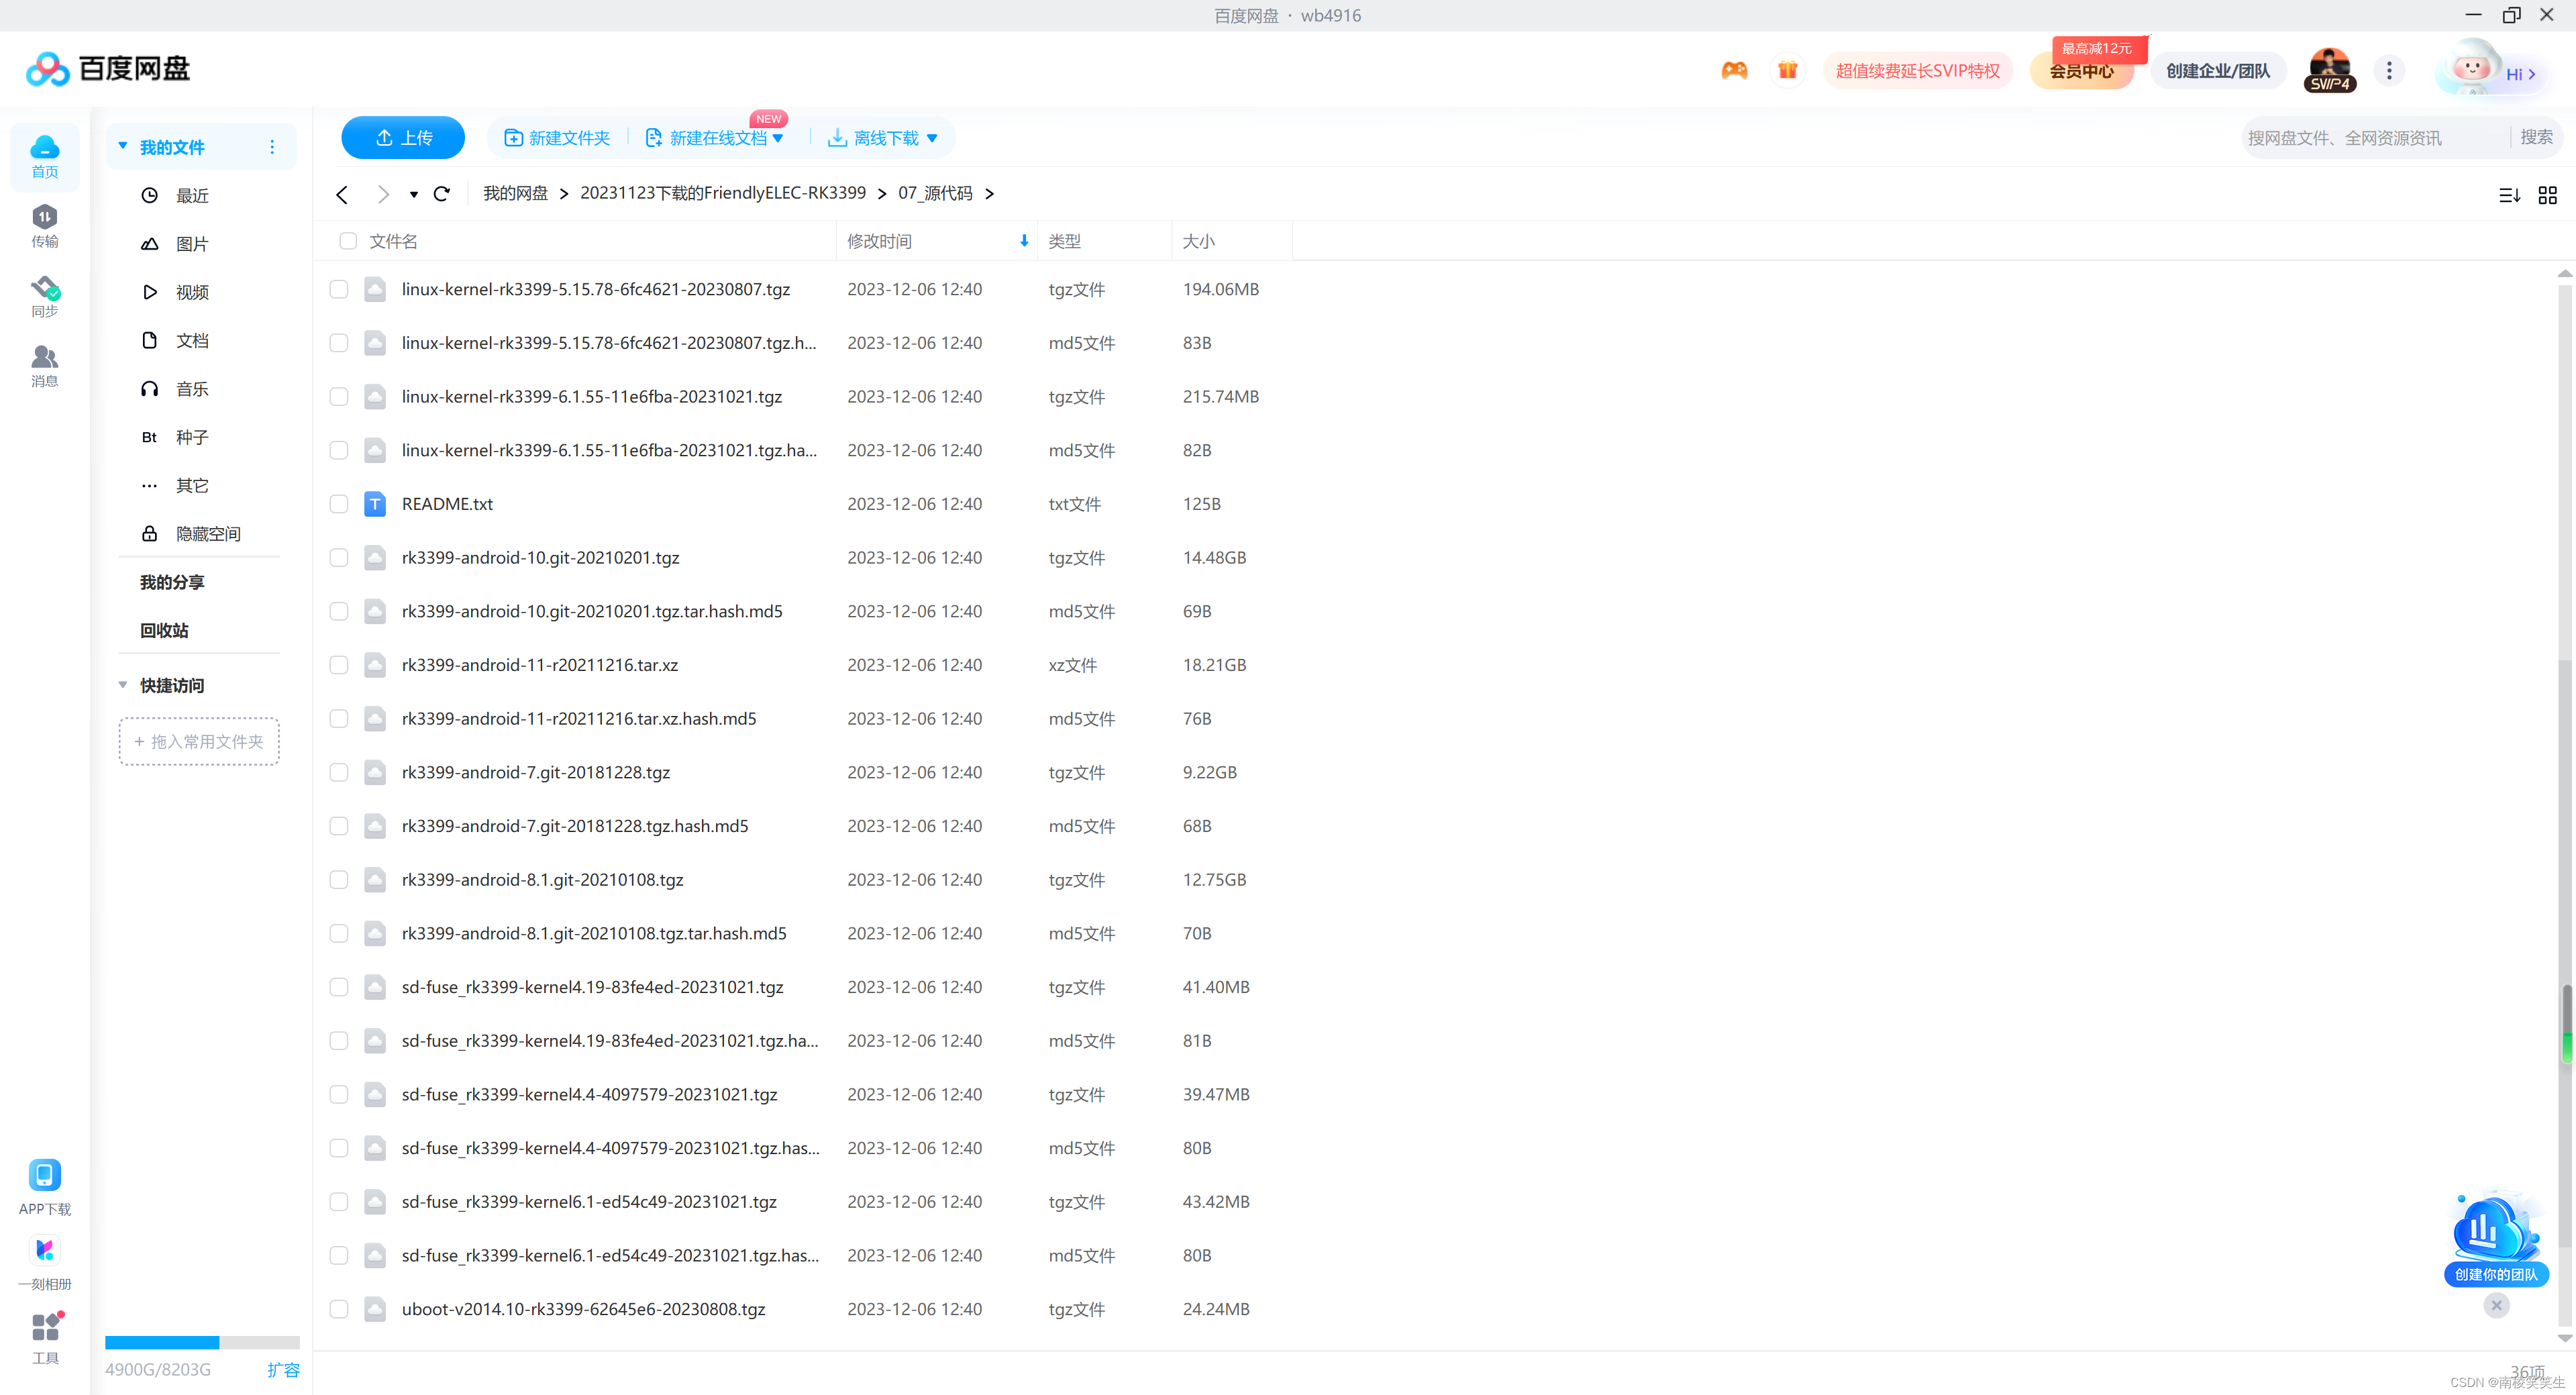Click 我的网盘 breadcrumb link
Image resolution: width=2576 pixels, height=1395 pixels.
[x=515, y=193]
